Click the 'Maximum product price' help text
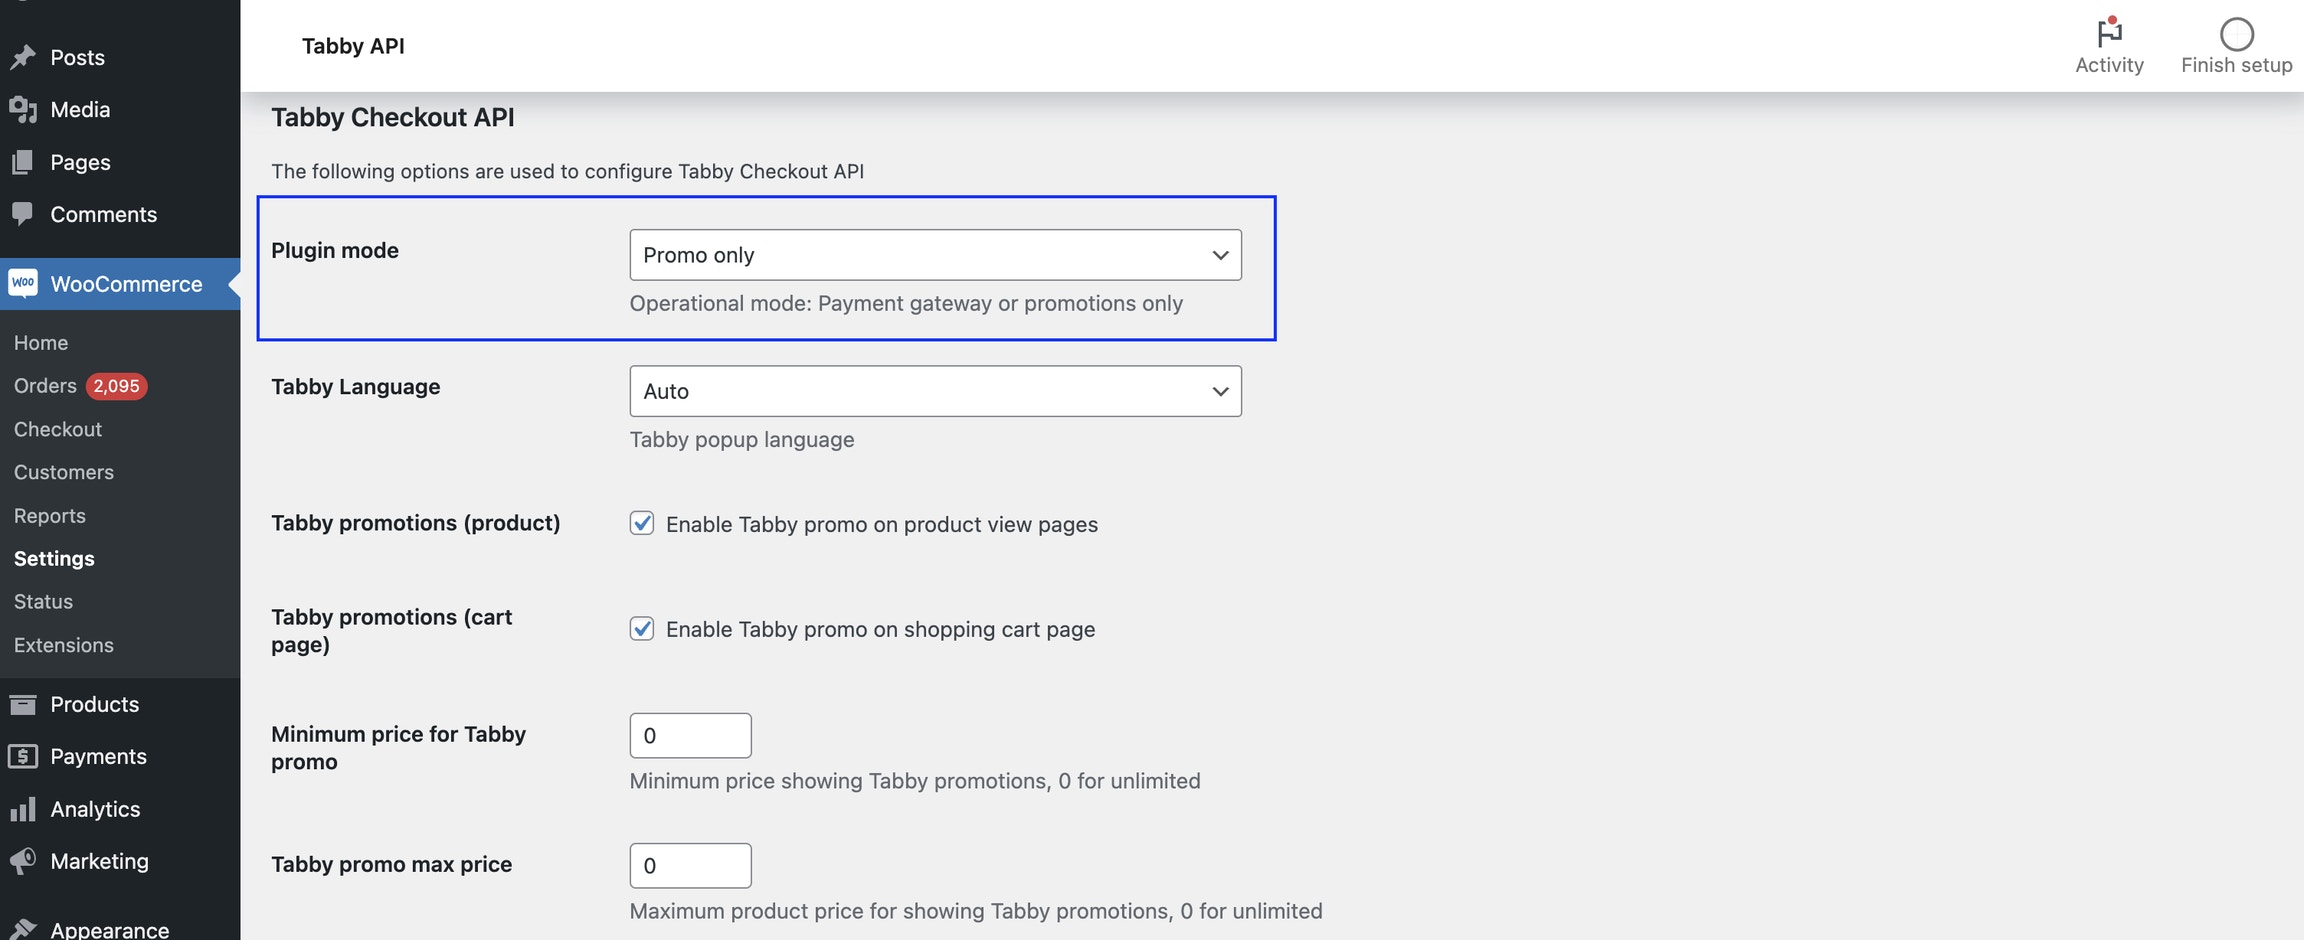The image size is (2304, 940). click(976, 911)
